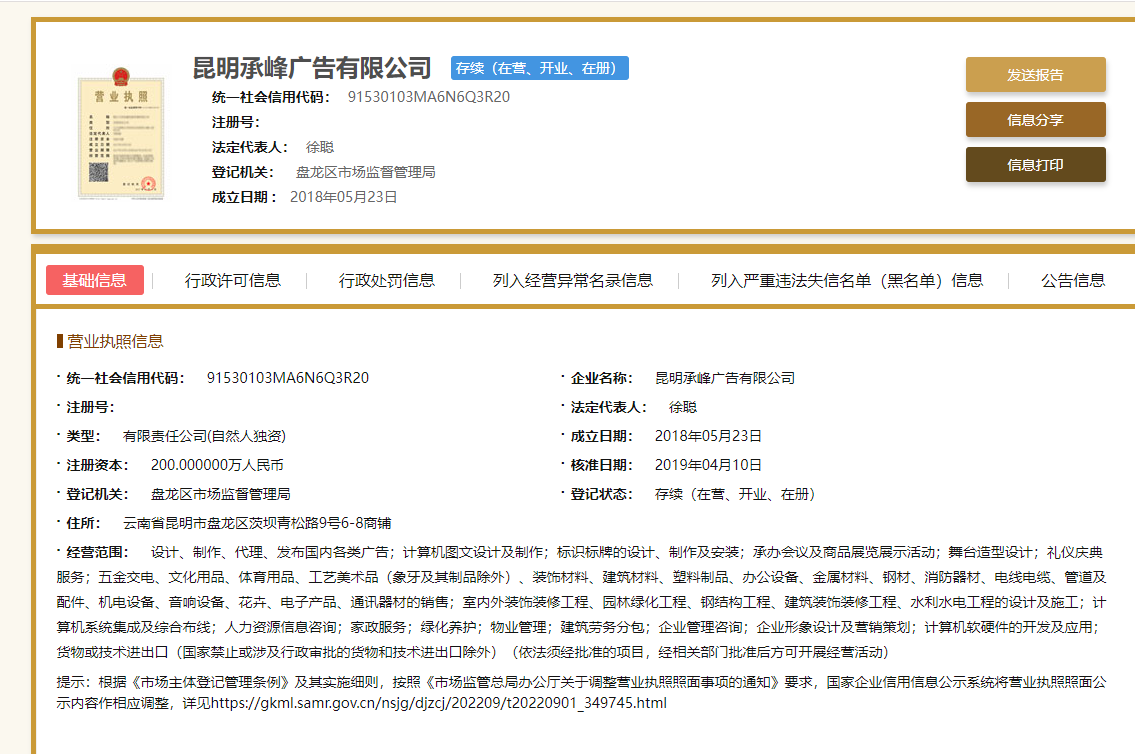Click the 经营范围 field label

click(97, 552)
